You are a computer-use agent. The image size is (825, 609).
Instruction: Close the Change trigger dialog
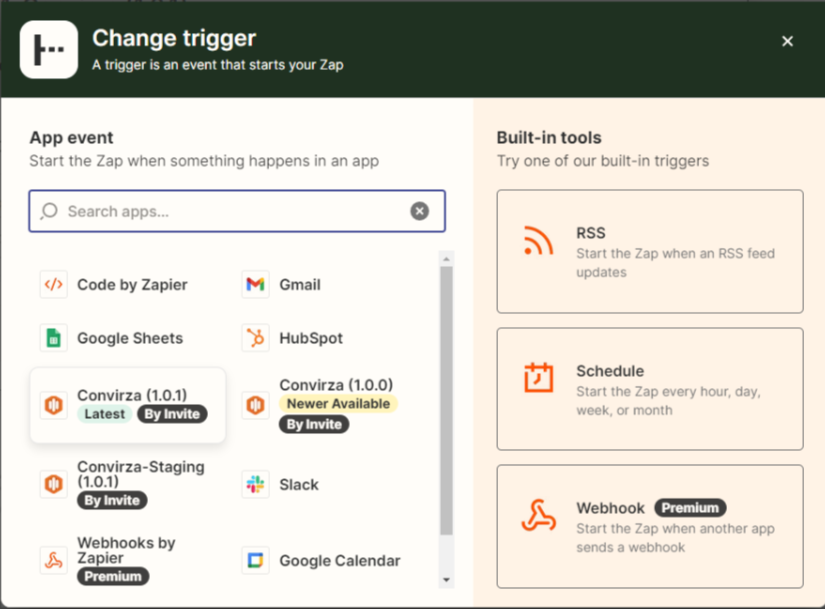pos(787,41)
